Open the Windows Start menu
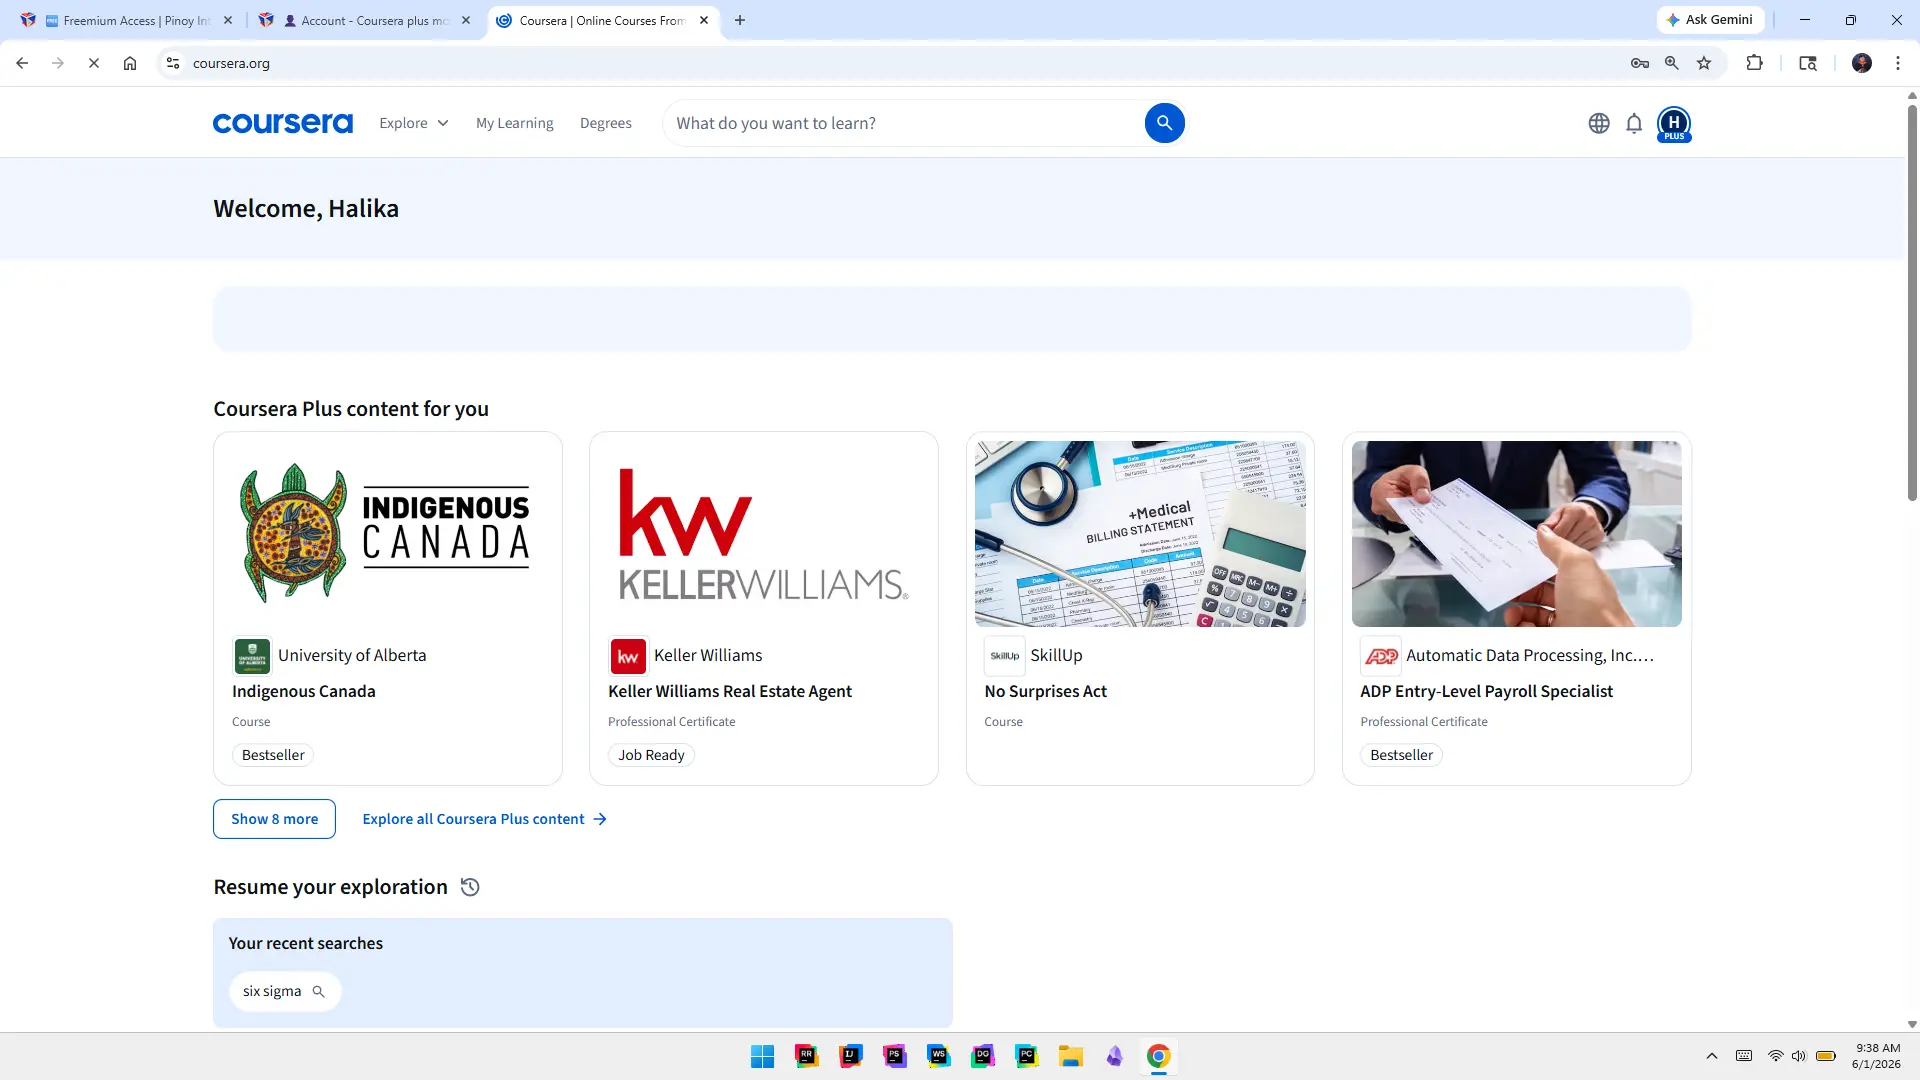This screenshot has height=1080, width=1920. [762, 1056]
